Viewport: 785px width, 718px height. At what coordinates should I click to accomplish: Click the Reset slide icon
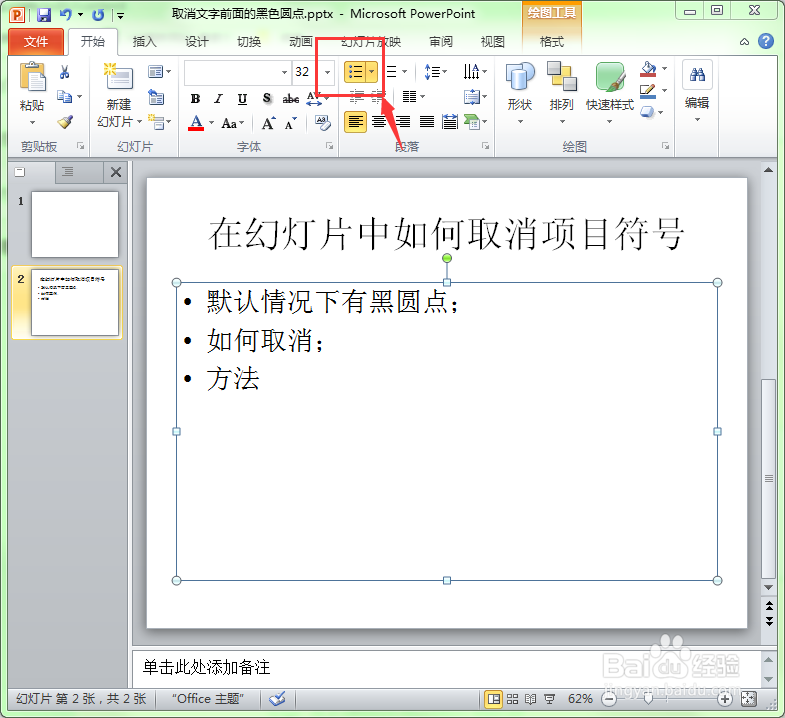(156, 97)
